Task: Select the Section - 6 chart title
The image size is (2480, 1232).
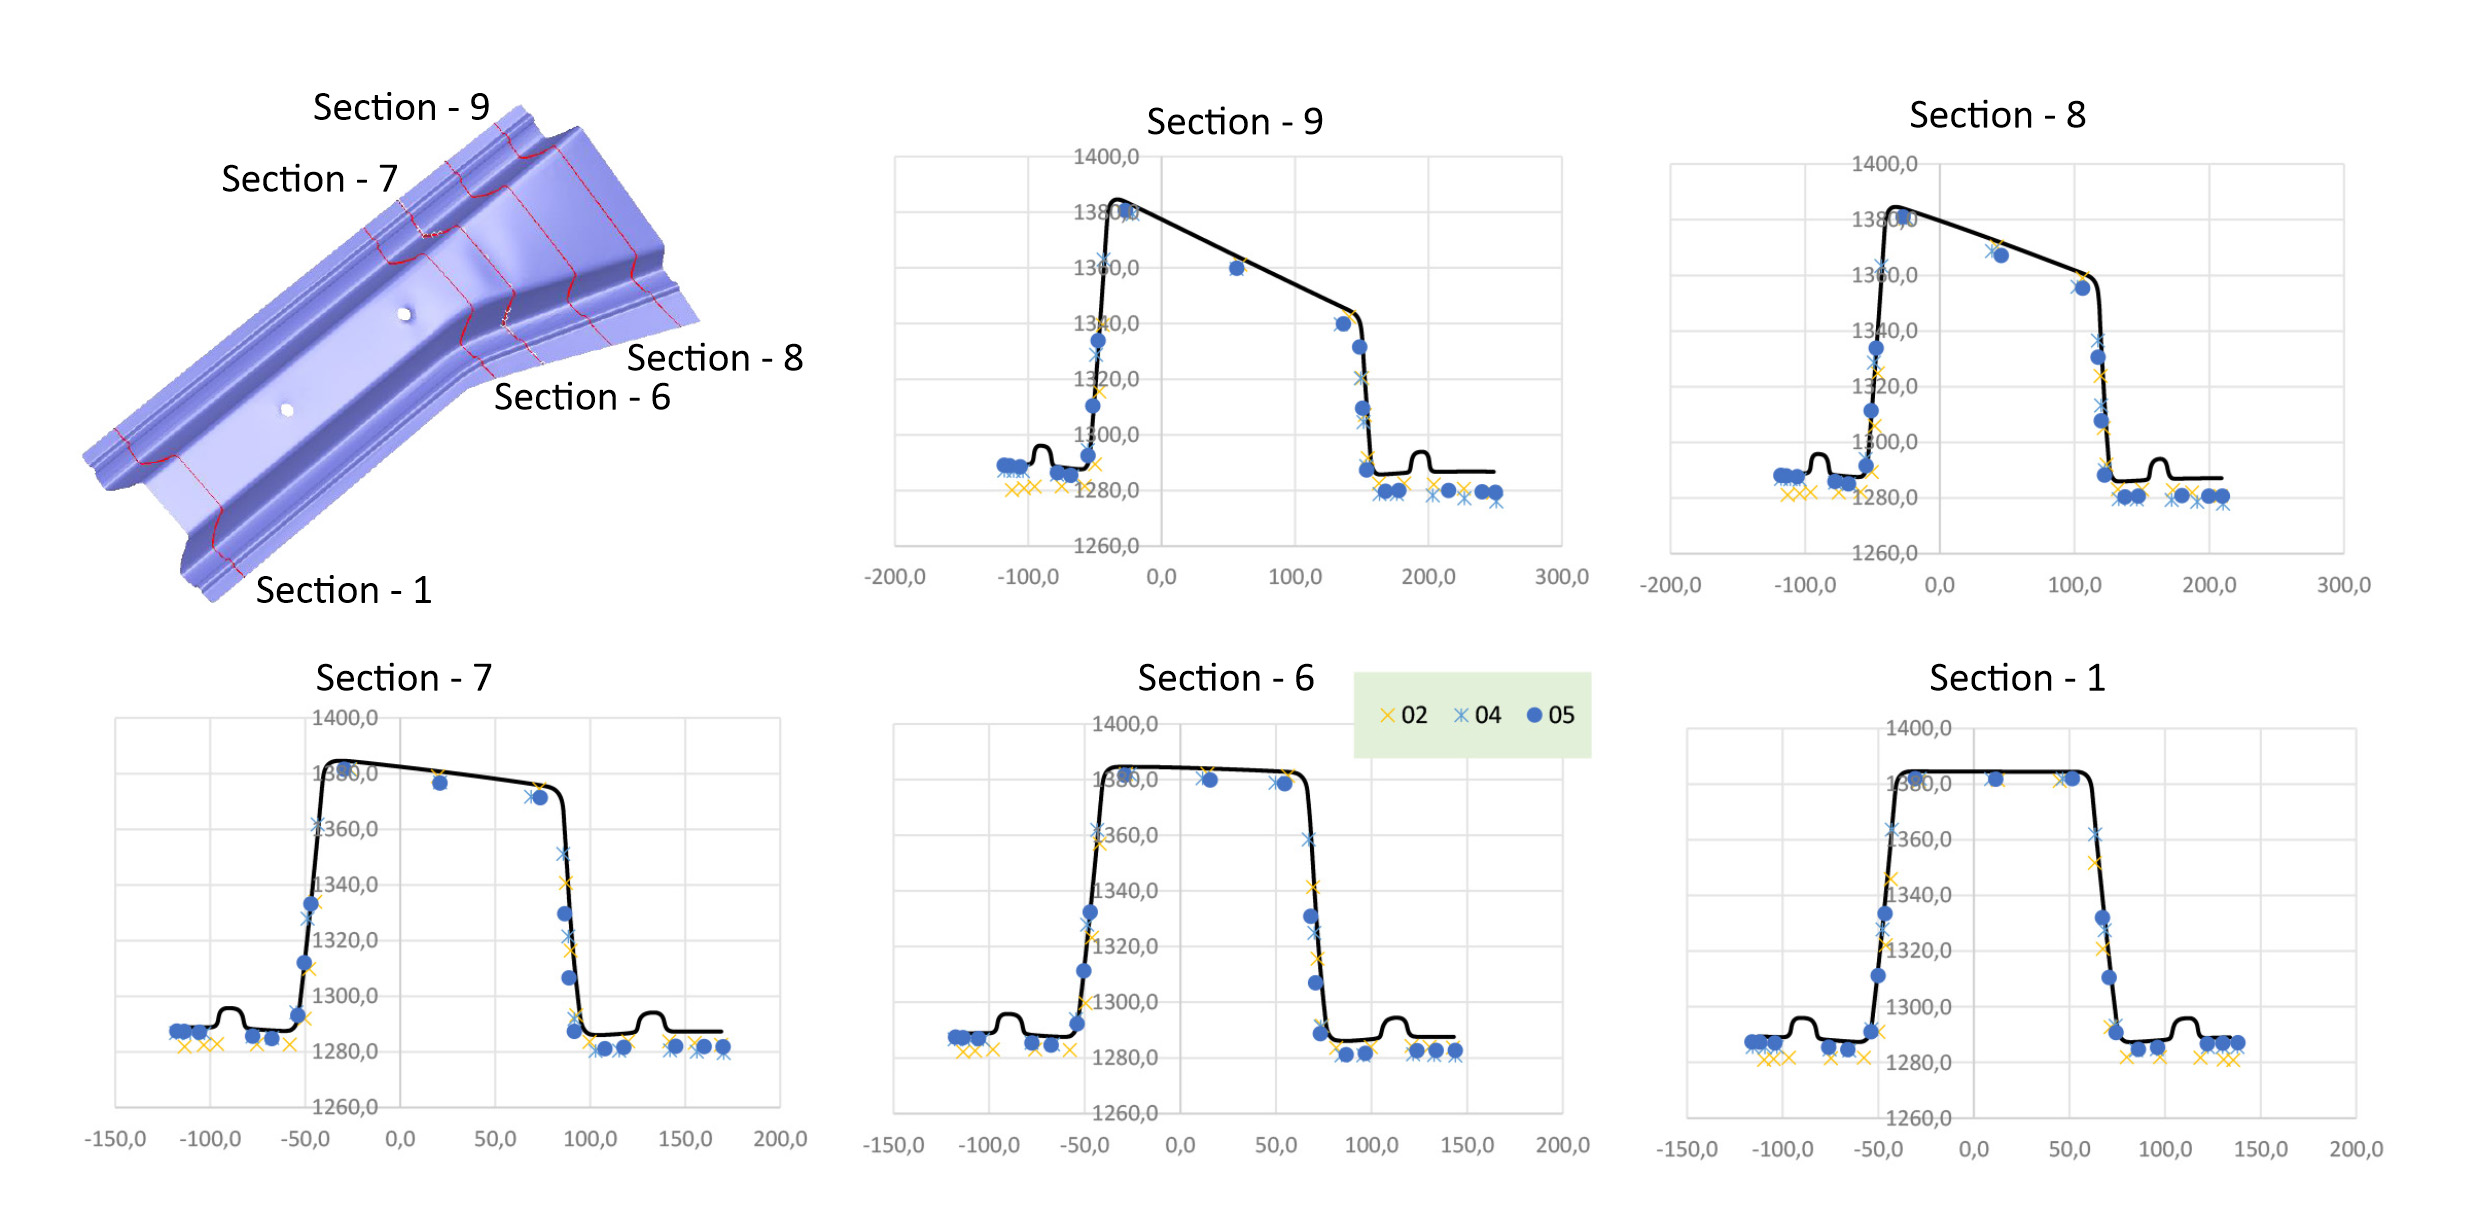Action: click(1226, 678)
